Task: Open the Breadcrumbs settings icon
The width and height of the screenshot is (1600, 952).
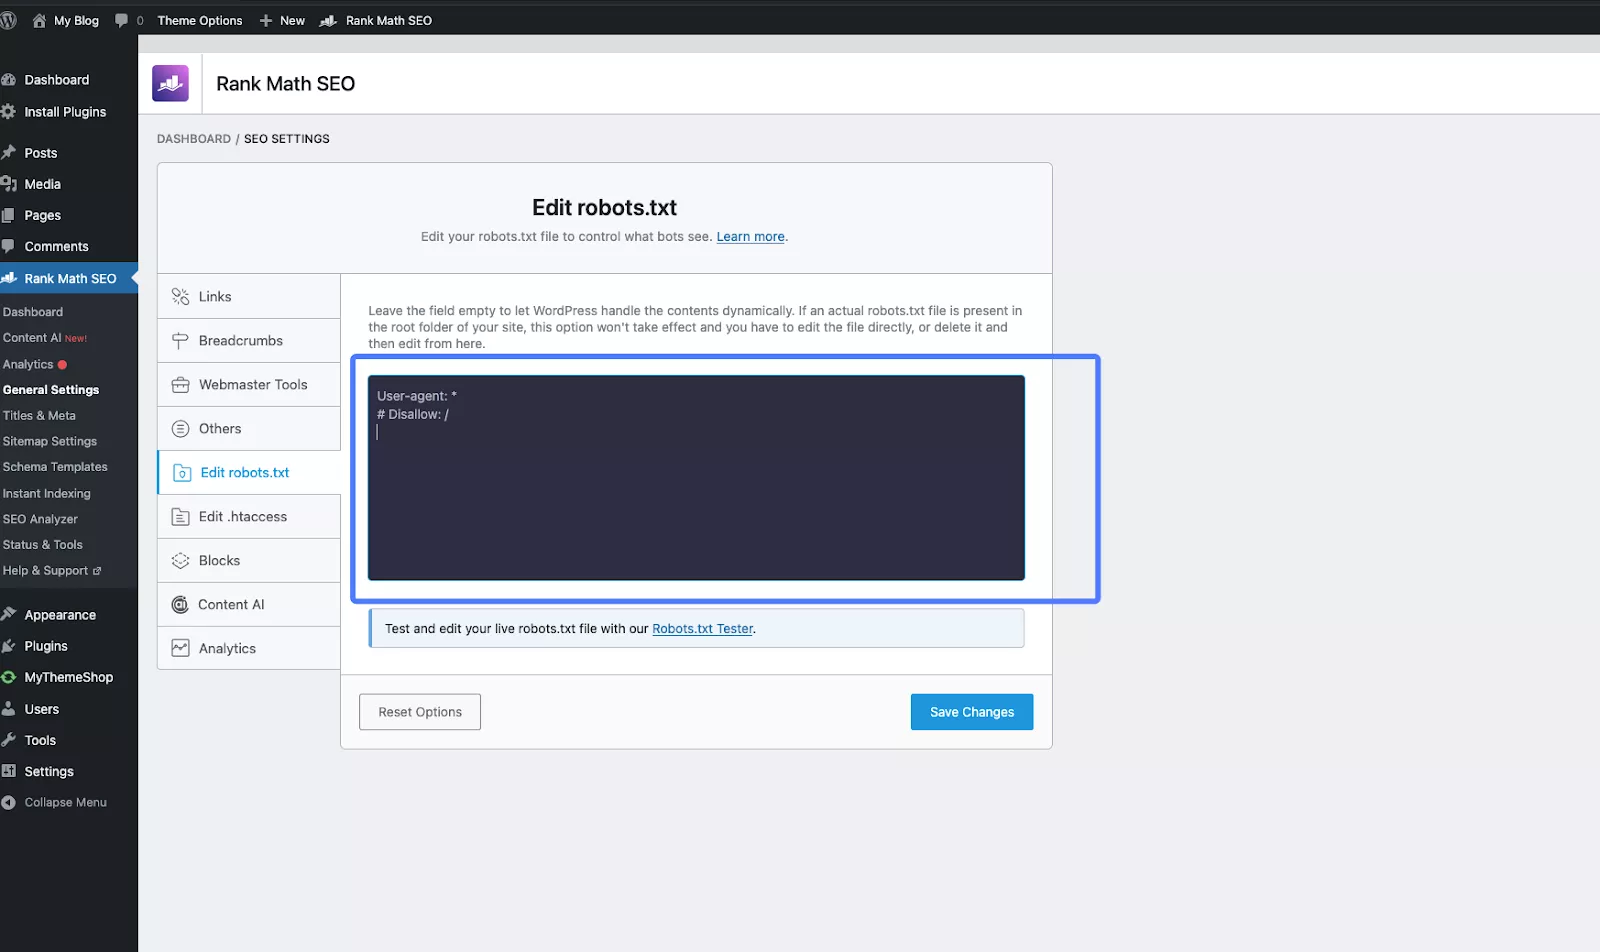Action: (181, 340)
